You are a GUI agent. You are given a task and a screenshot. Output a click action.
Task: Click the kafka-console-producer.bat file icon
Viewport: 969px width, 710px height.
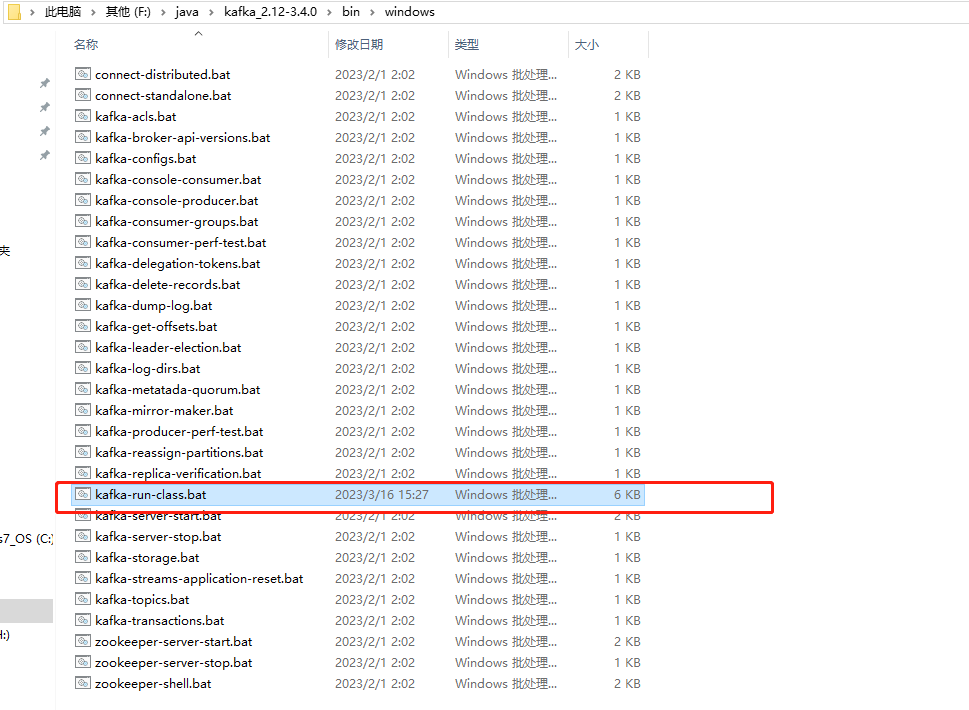[83, 200]
